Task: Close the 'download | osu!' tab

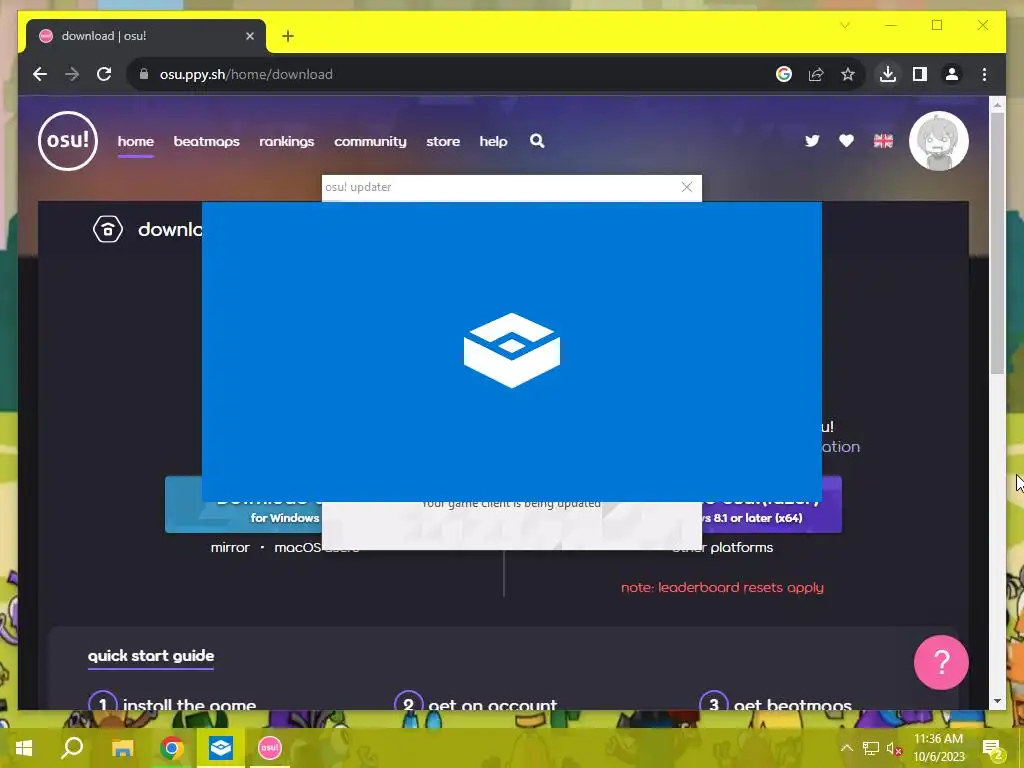Action: click(249, 36)
